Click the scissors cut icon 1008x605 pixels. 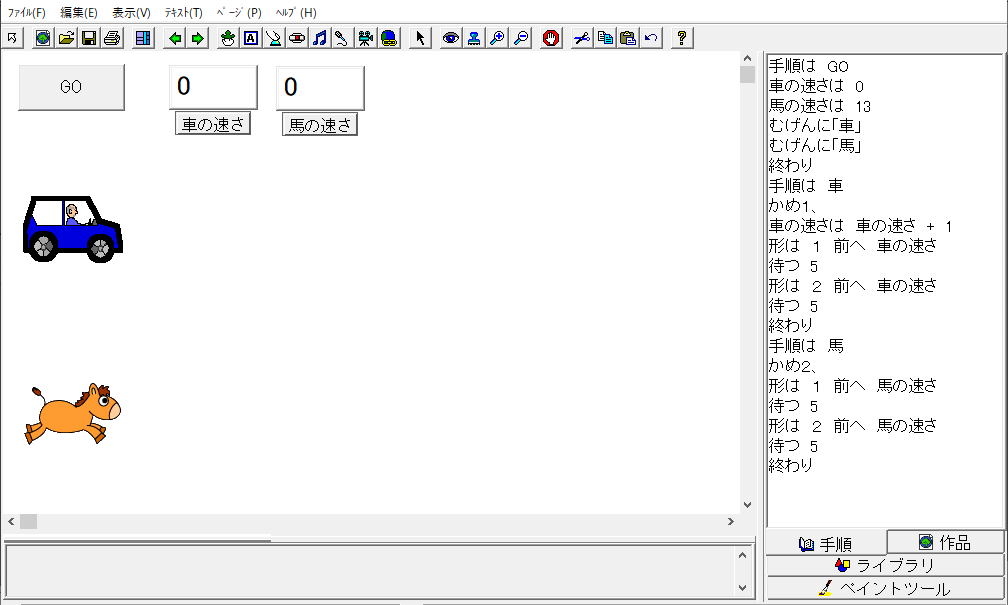(582, 38)
